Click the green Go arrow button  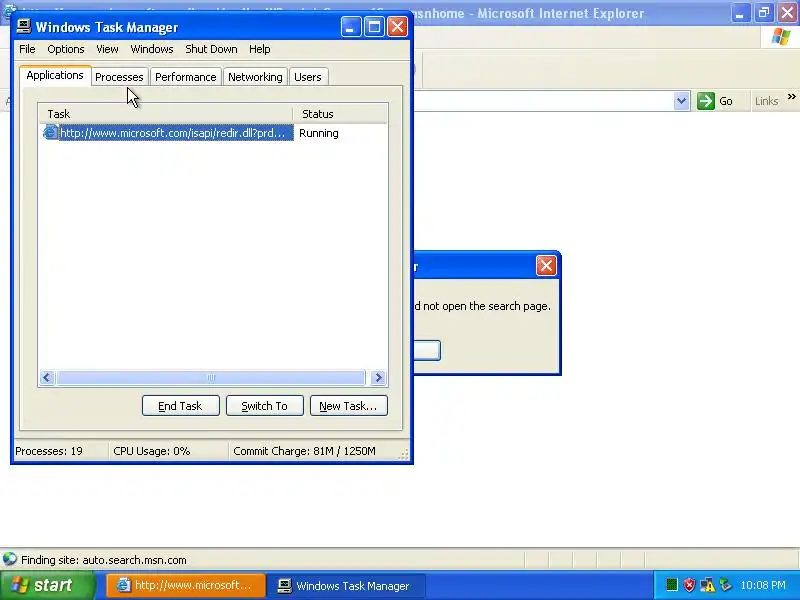coord(706,101)
